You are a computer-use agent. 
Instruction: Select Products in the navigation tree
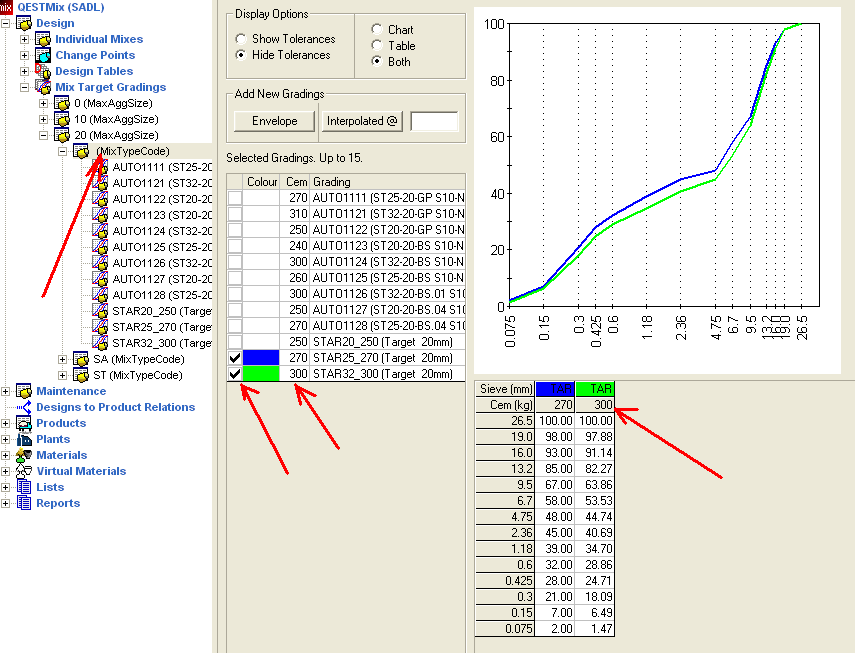click(x=61, y=423)
